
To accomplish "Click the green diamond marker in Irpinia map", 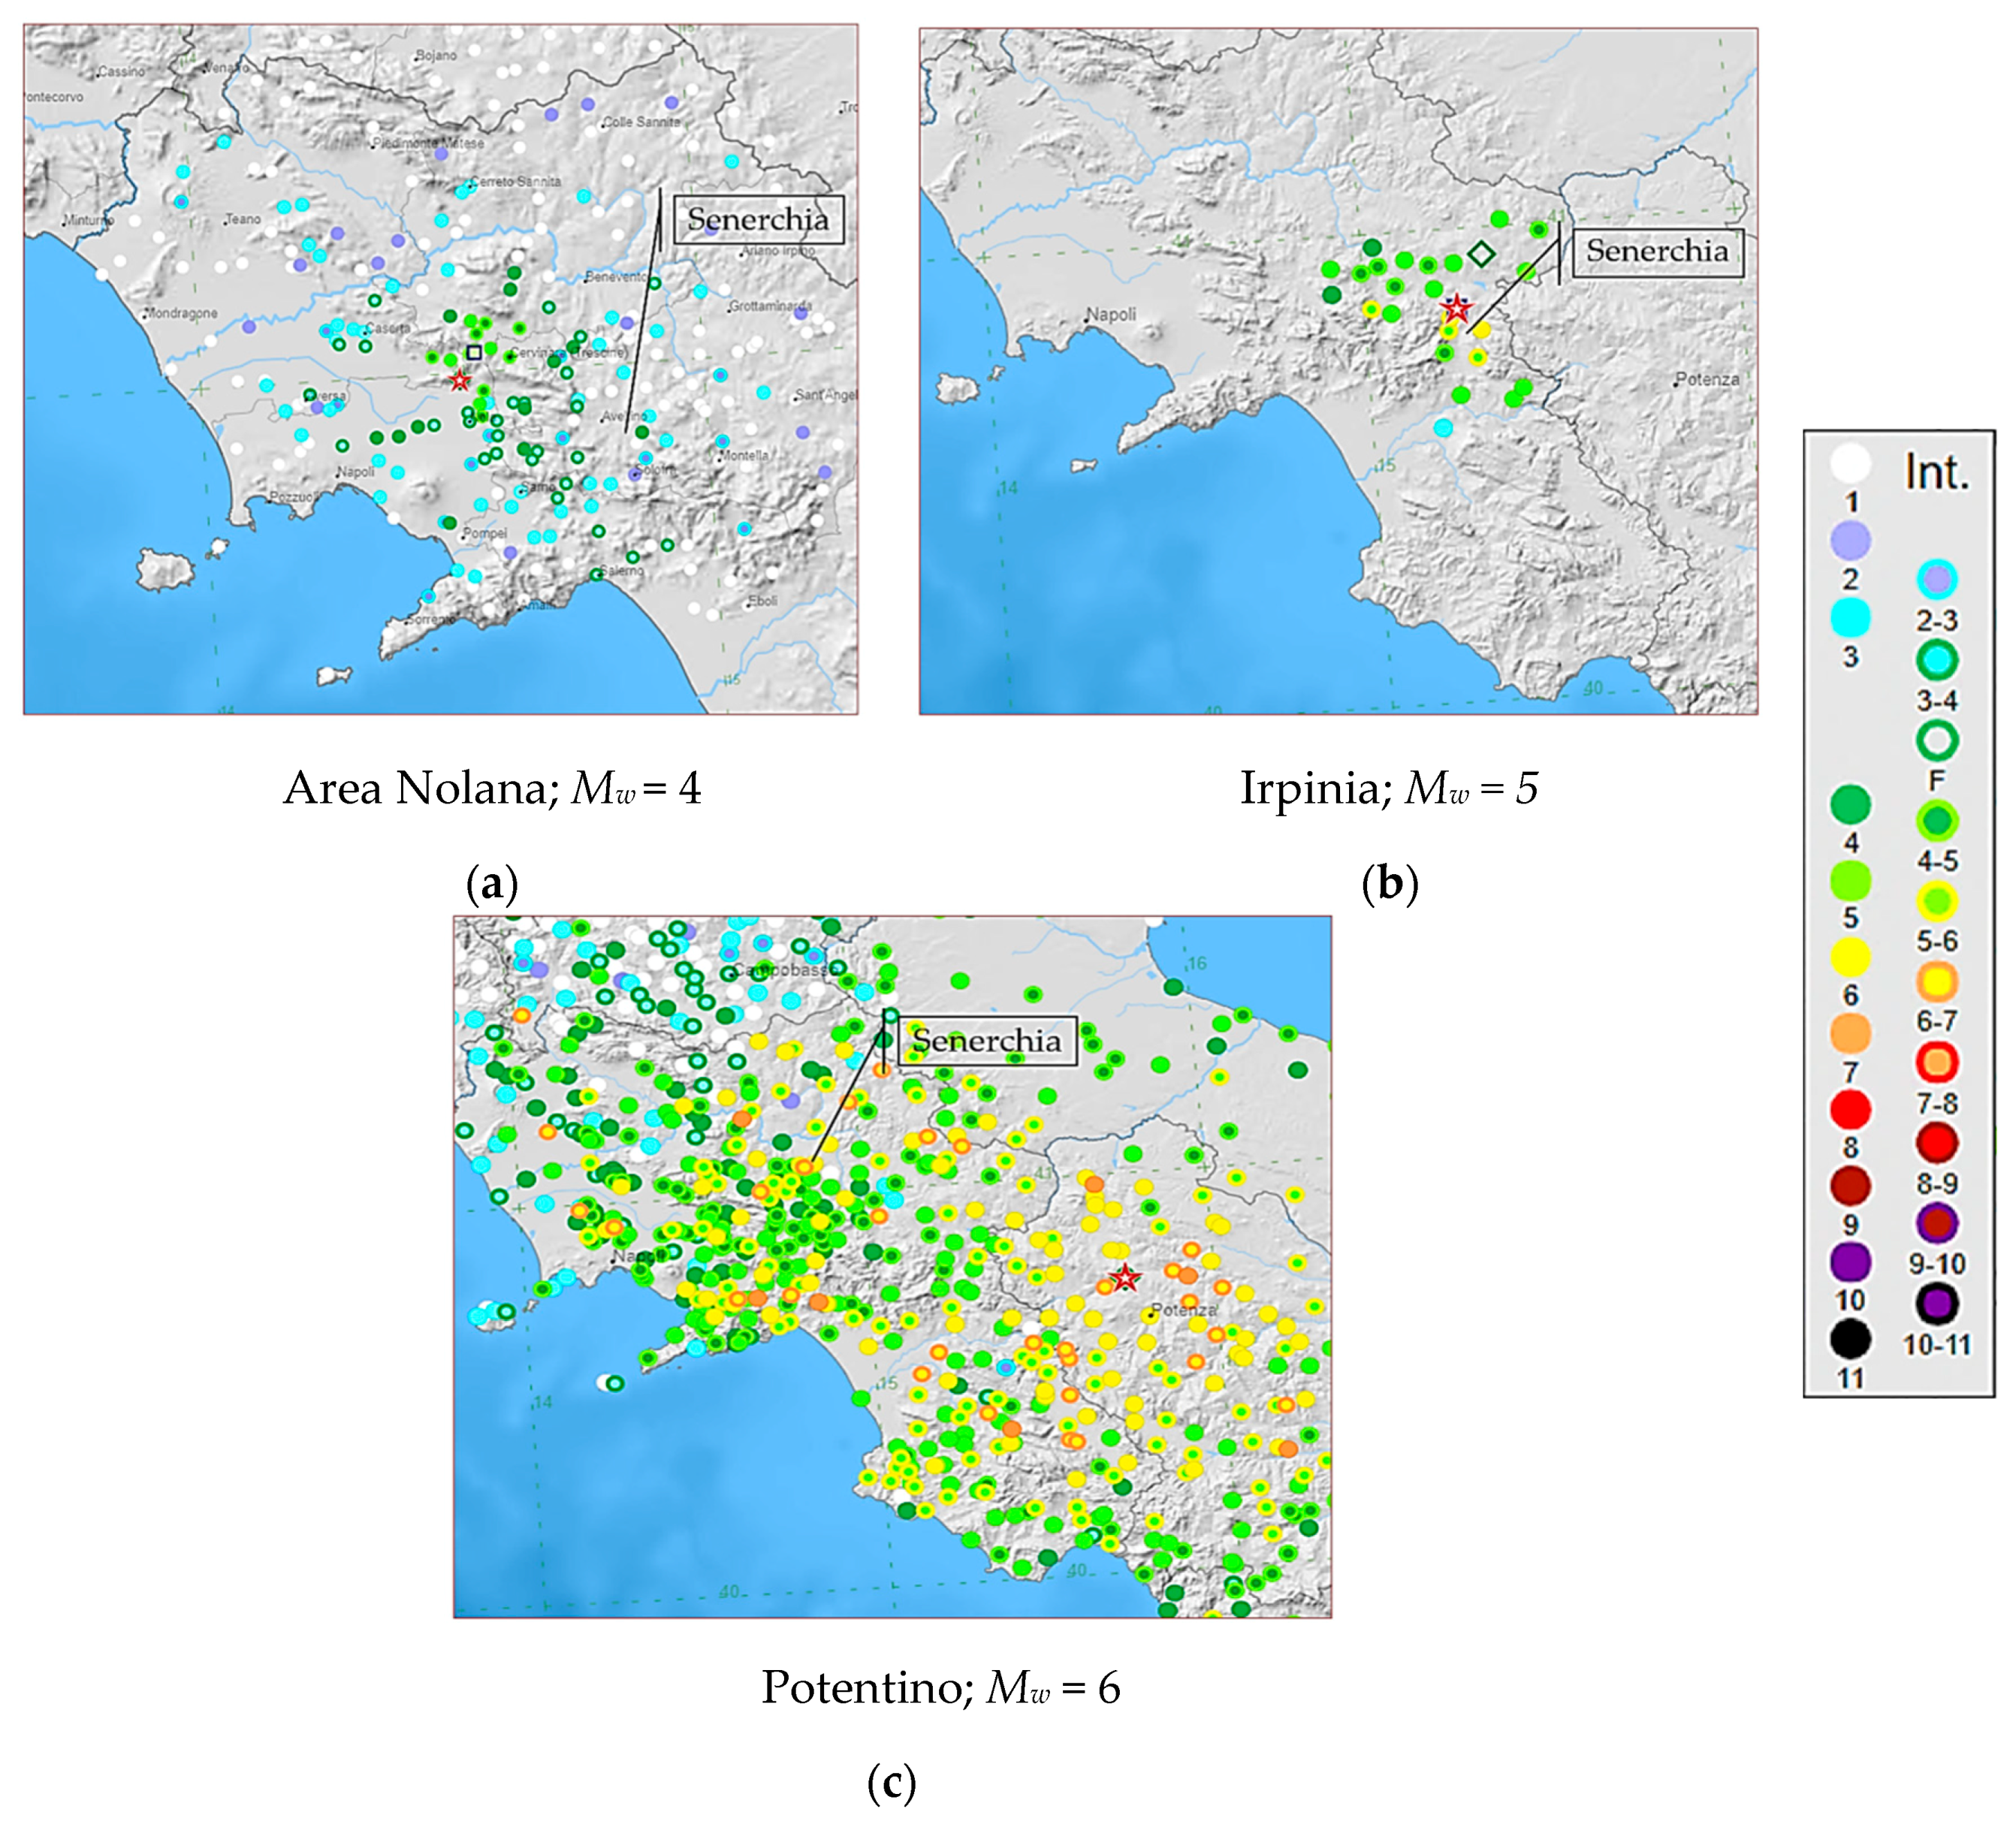I will pos(1481,253).
